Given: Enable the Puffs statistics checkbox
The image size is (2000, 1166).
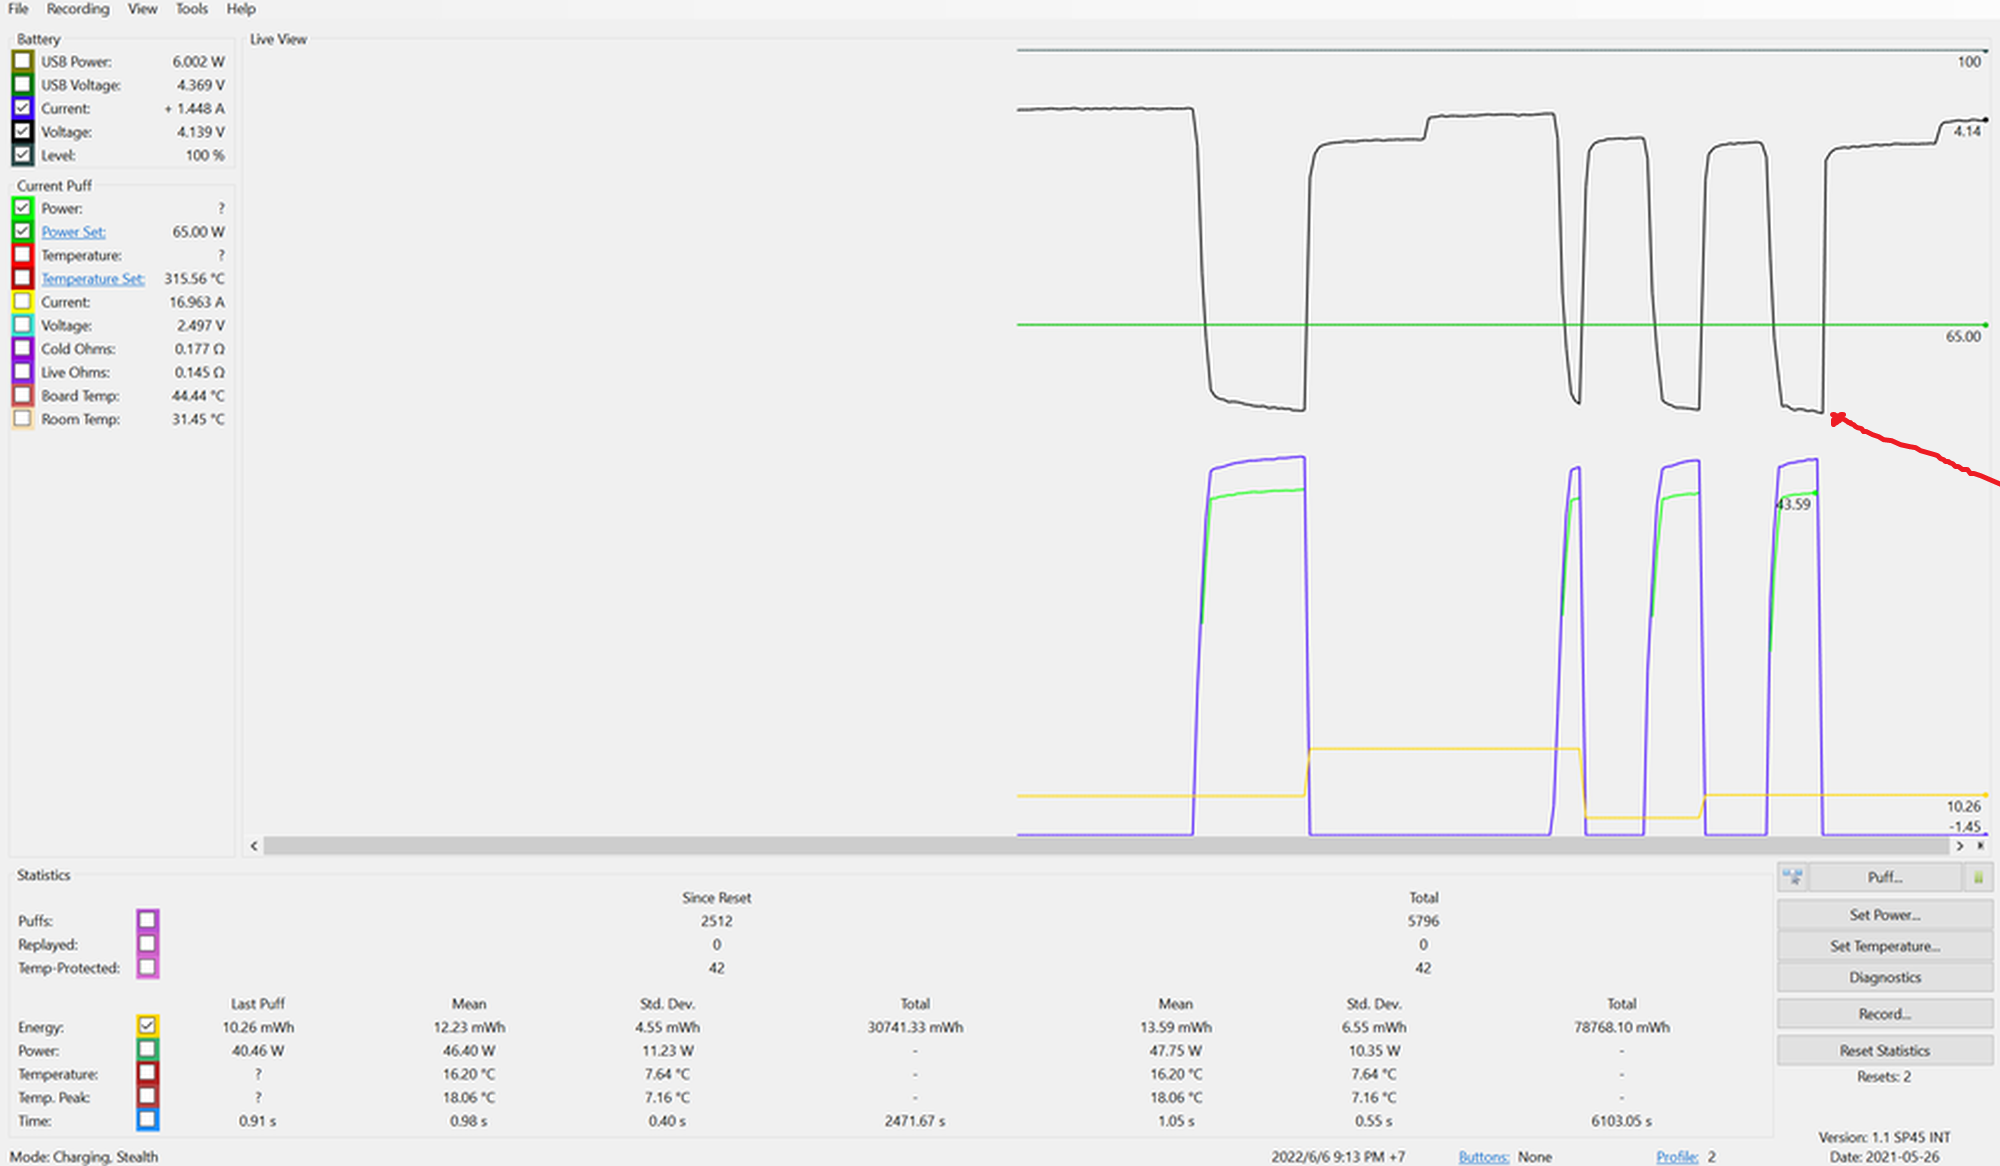Looking at the screenshot, I should [x=148, y=920].
